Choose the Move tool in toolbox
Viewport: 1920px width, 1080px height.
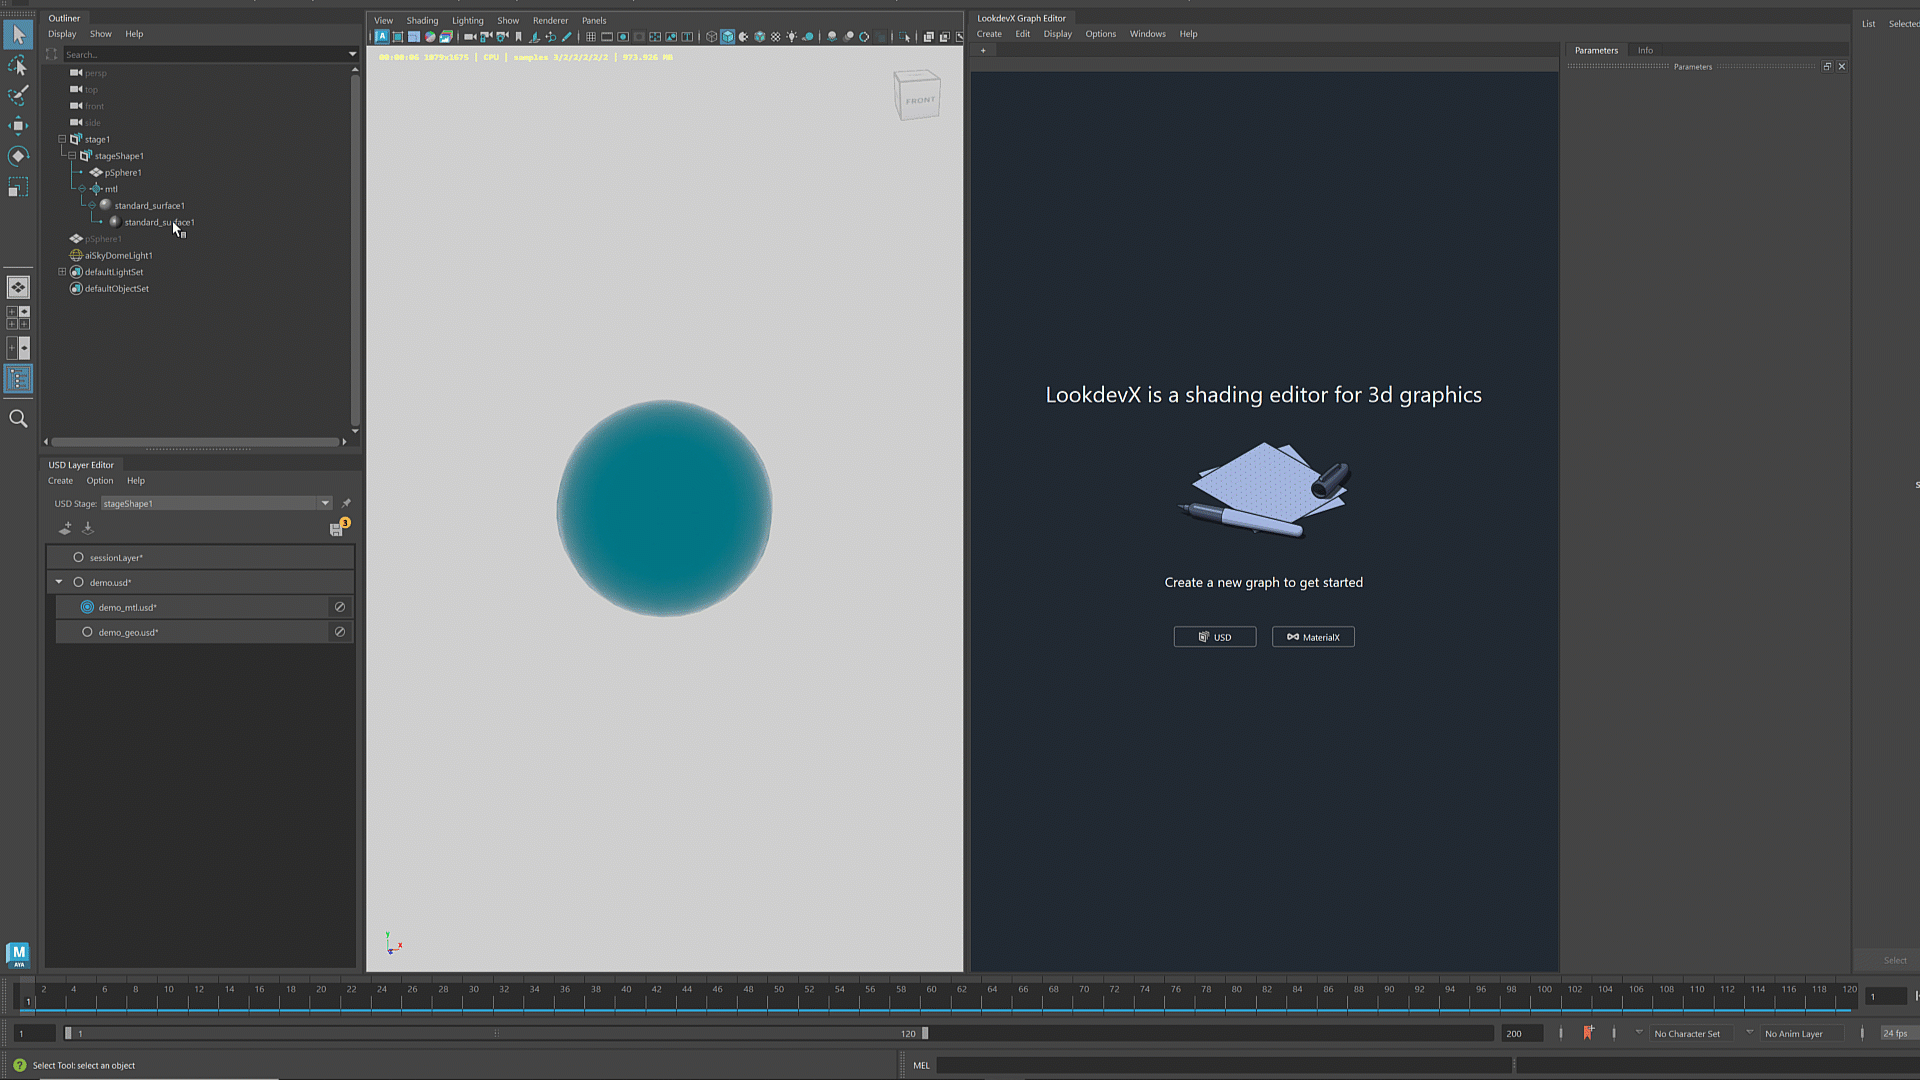pyautogui.click(x=18, y=125)
